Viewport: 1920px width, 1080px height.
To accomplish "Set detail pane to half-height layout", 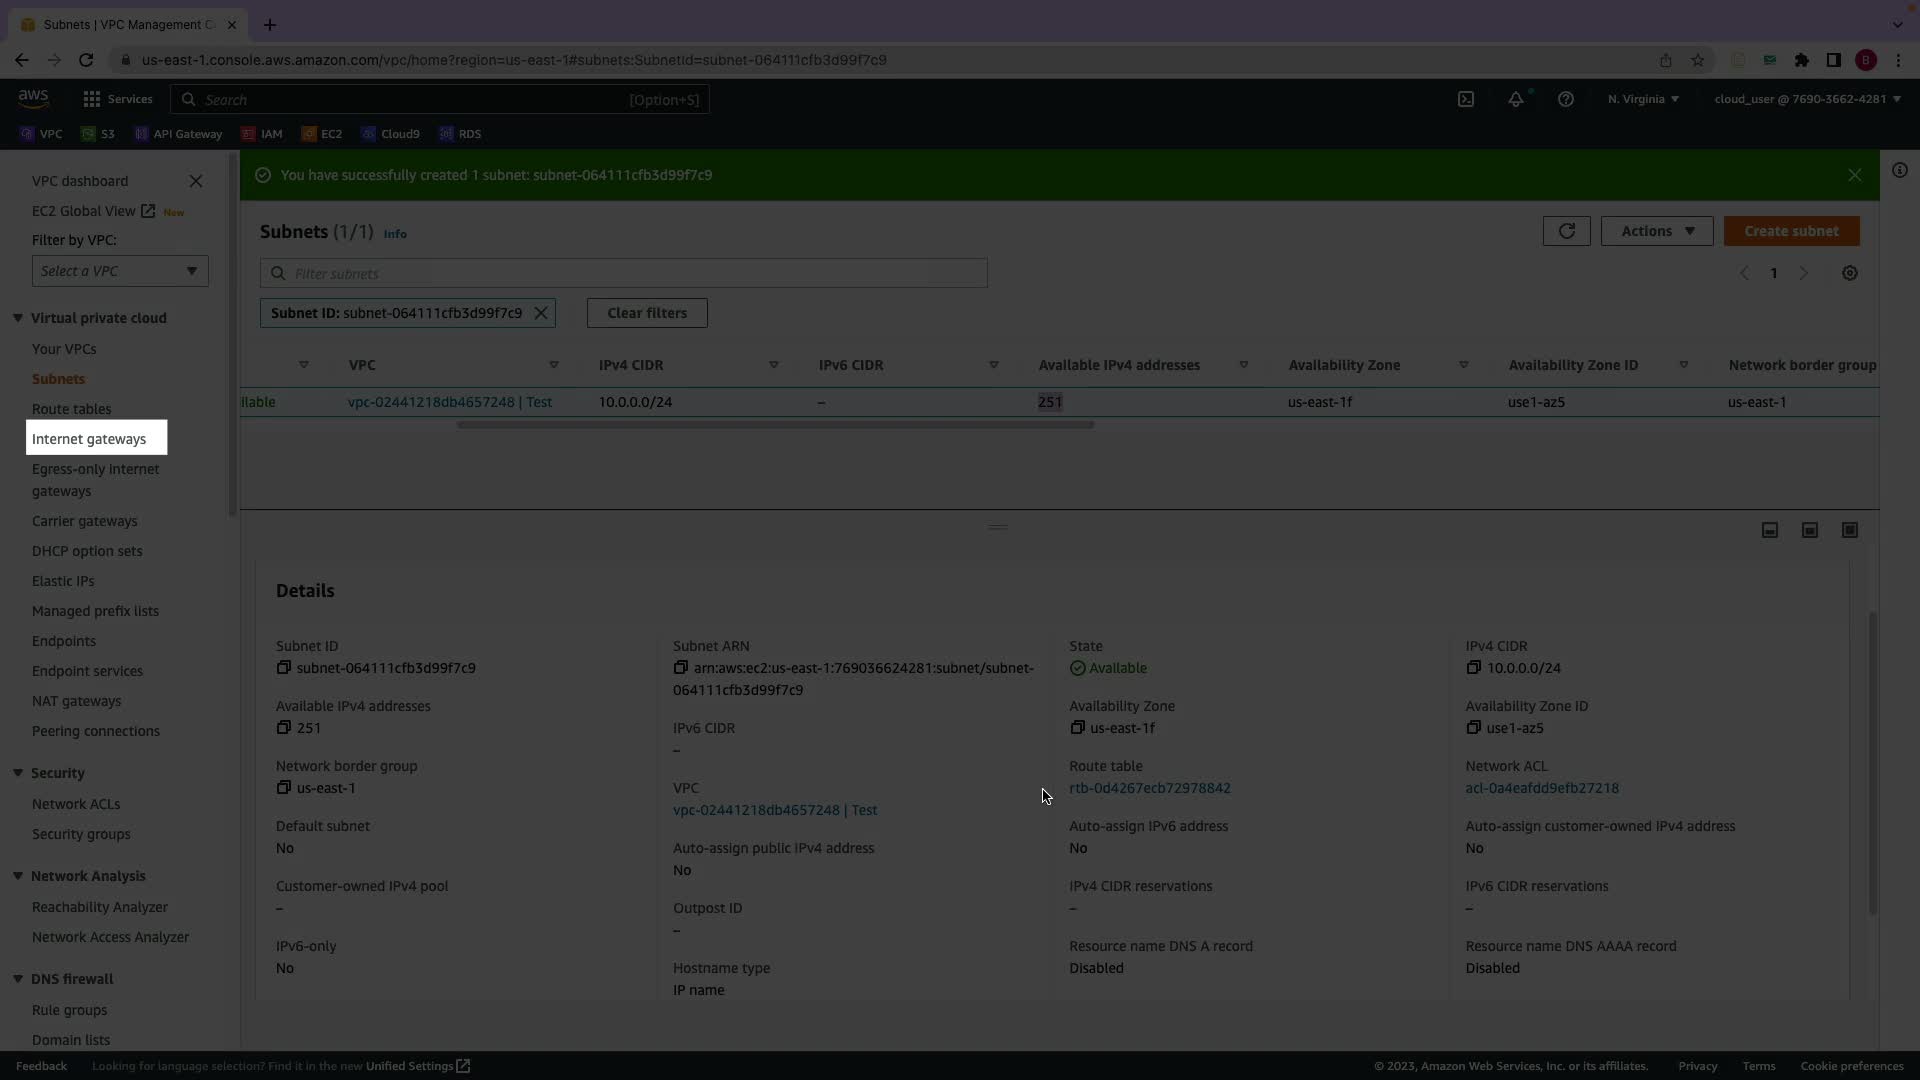I will pyautogui.click(x=1810, y=530).
